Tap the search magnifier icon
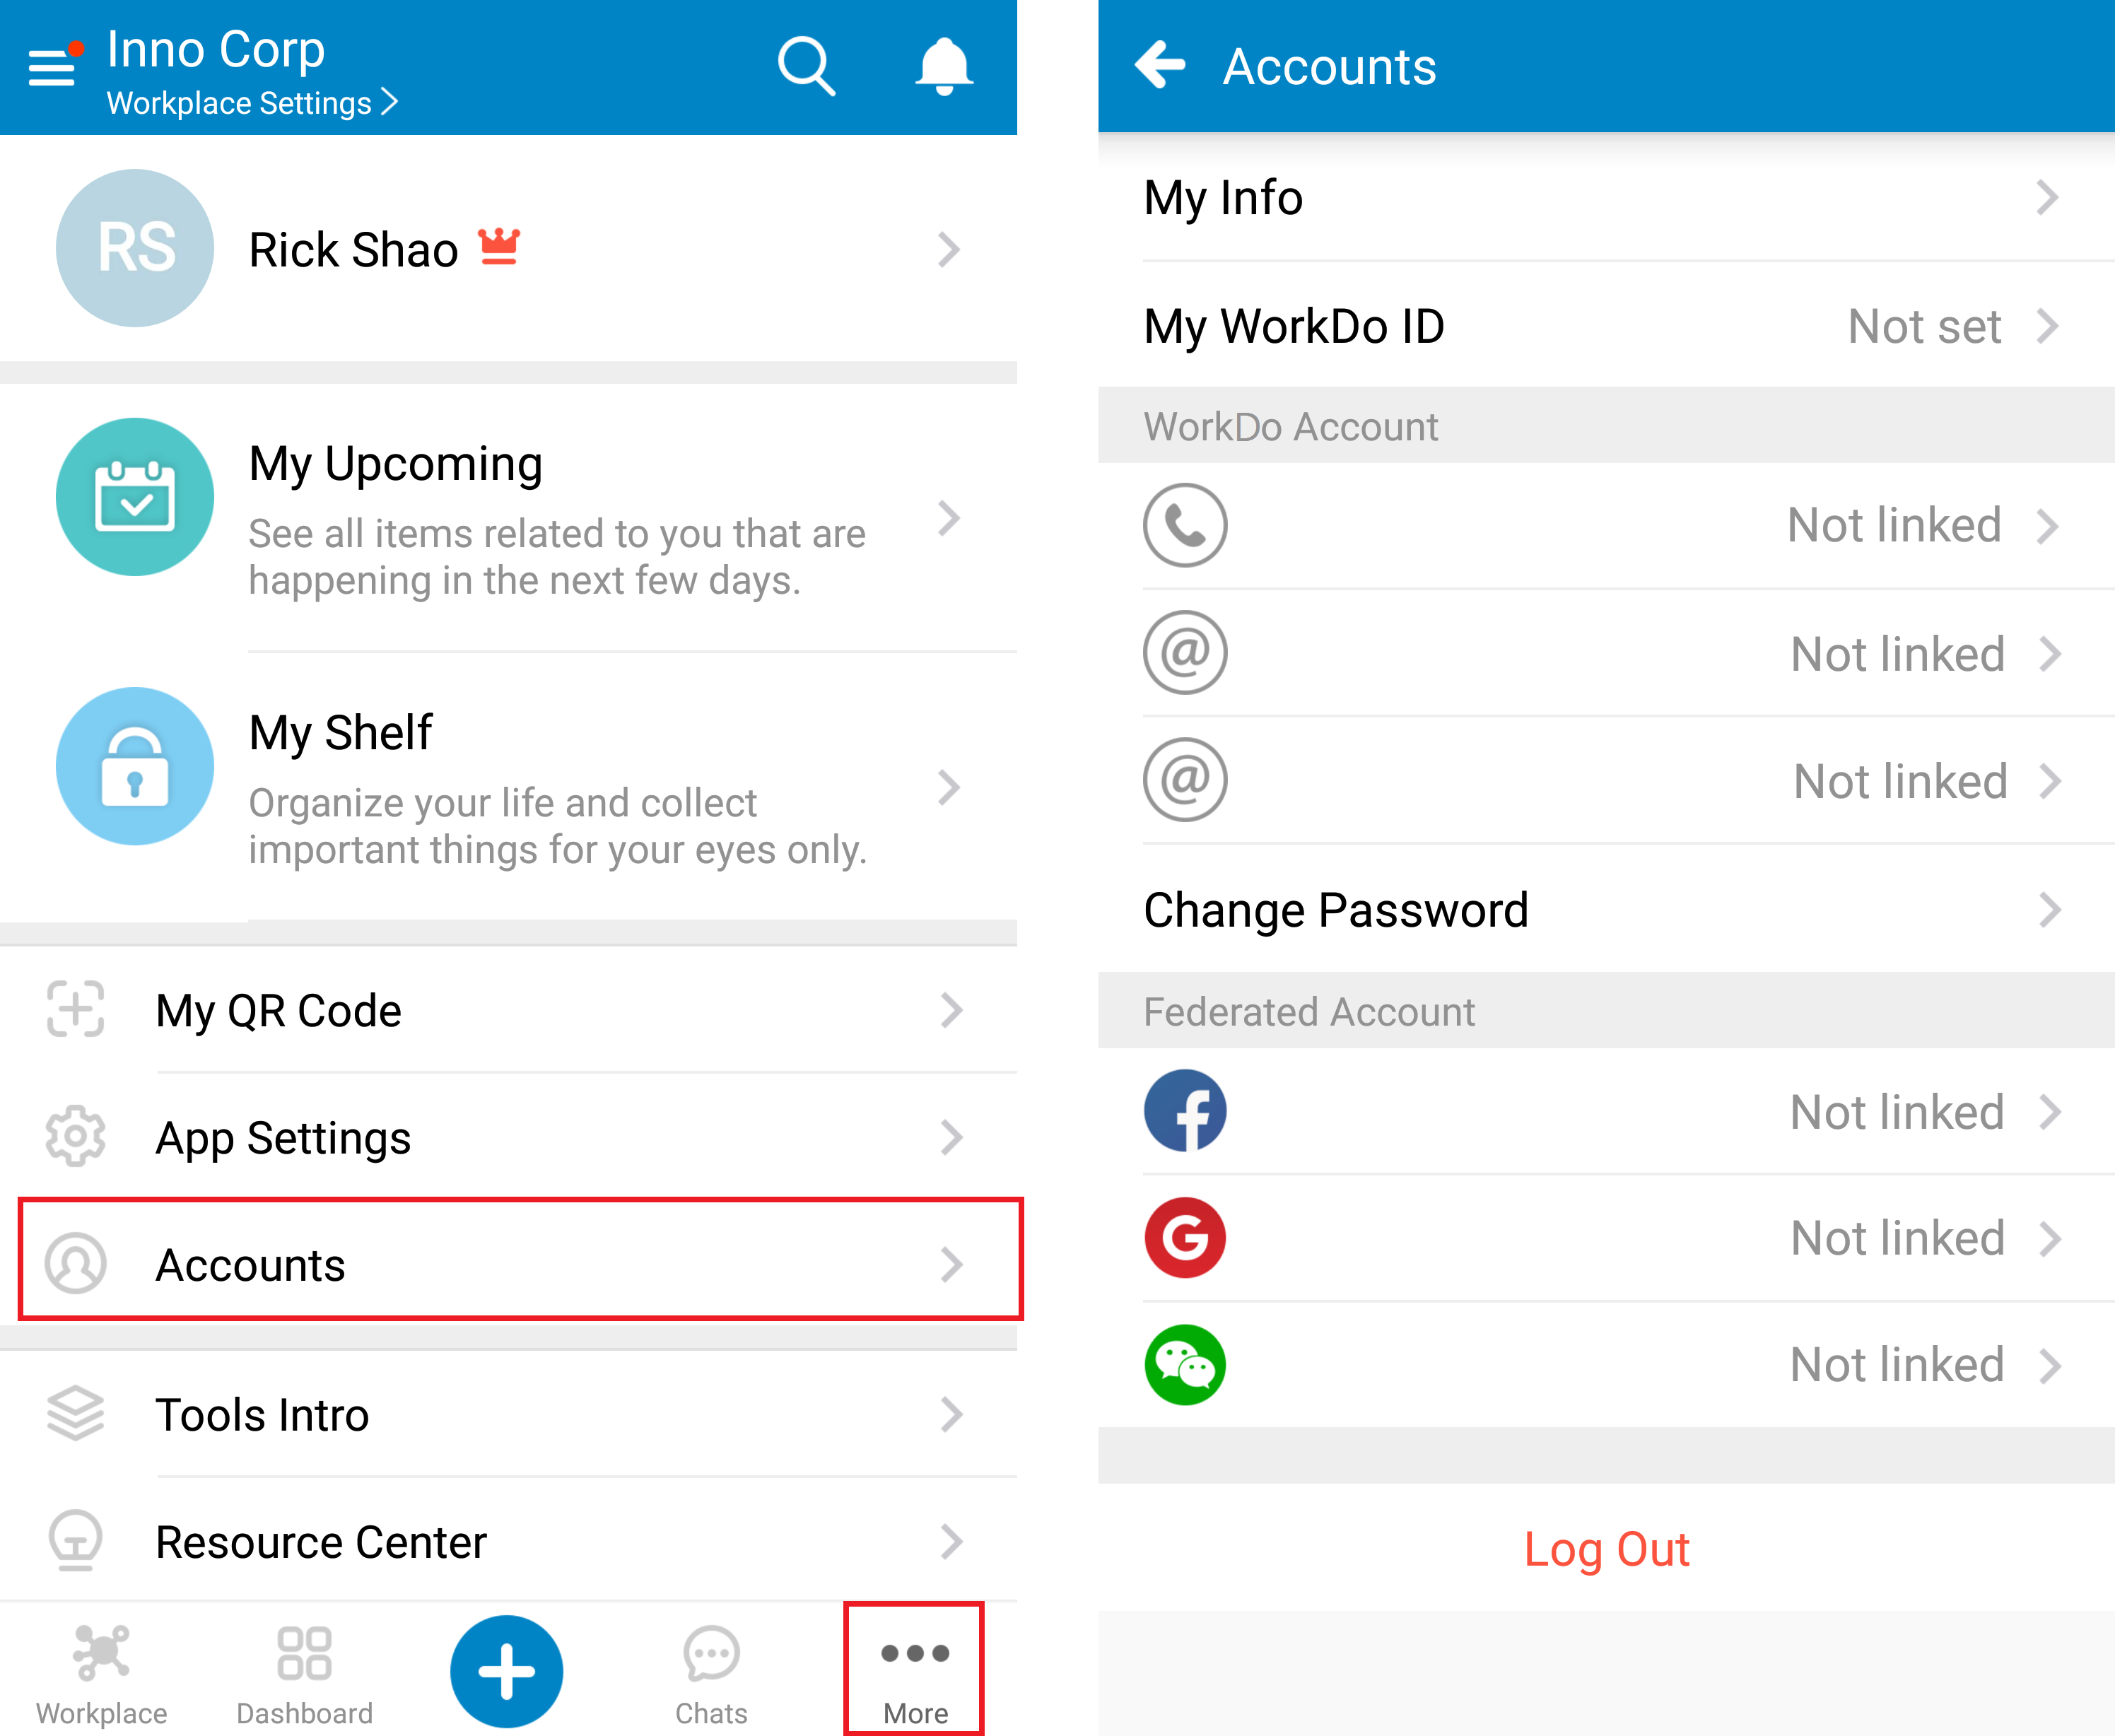The height and width of the screenshot is (1736, 2115). (806, 67)
